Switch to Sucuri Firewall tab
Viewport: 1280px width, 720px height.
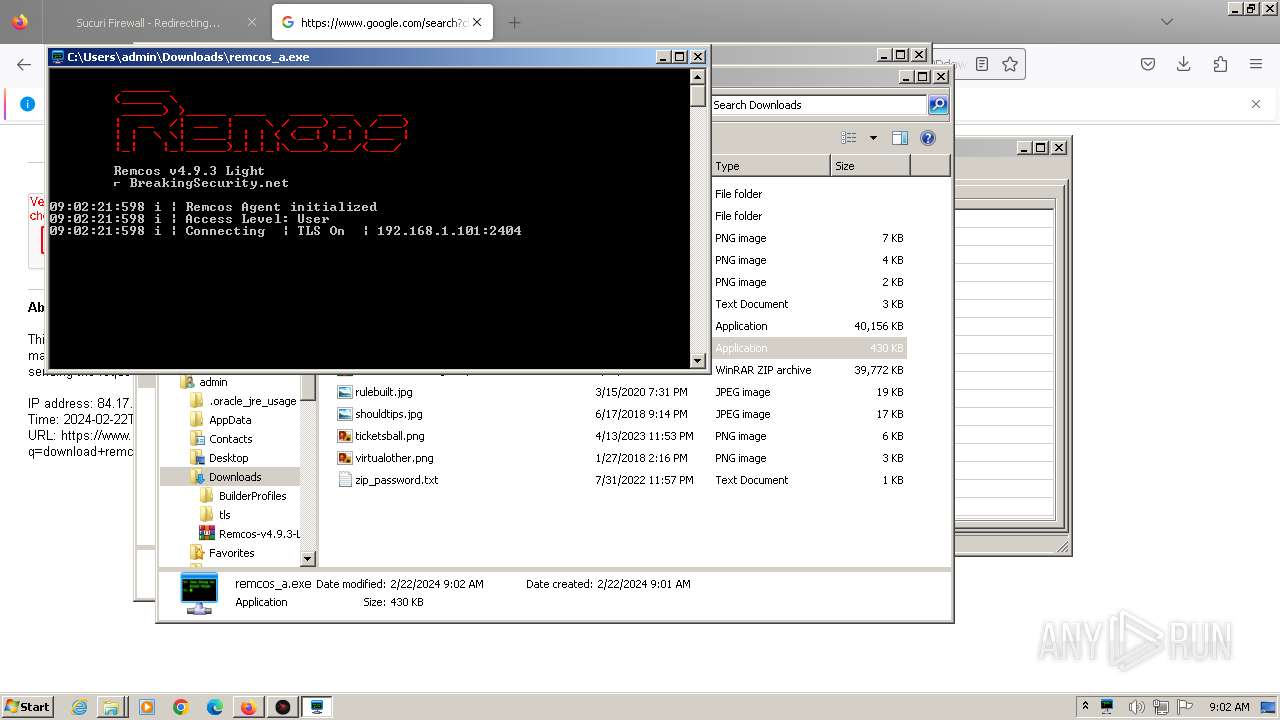click(148, 22)
